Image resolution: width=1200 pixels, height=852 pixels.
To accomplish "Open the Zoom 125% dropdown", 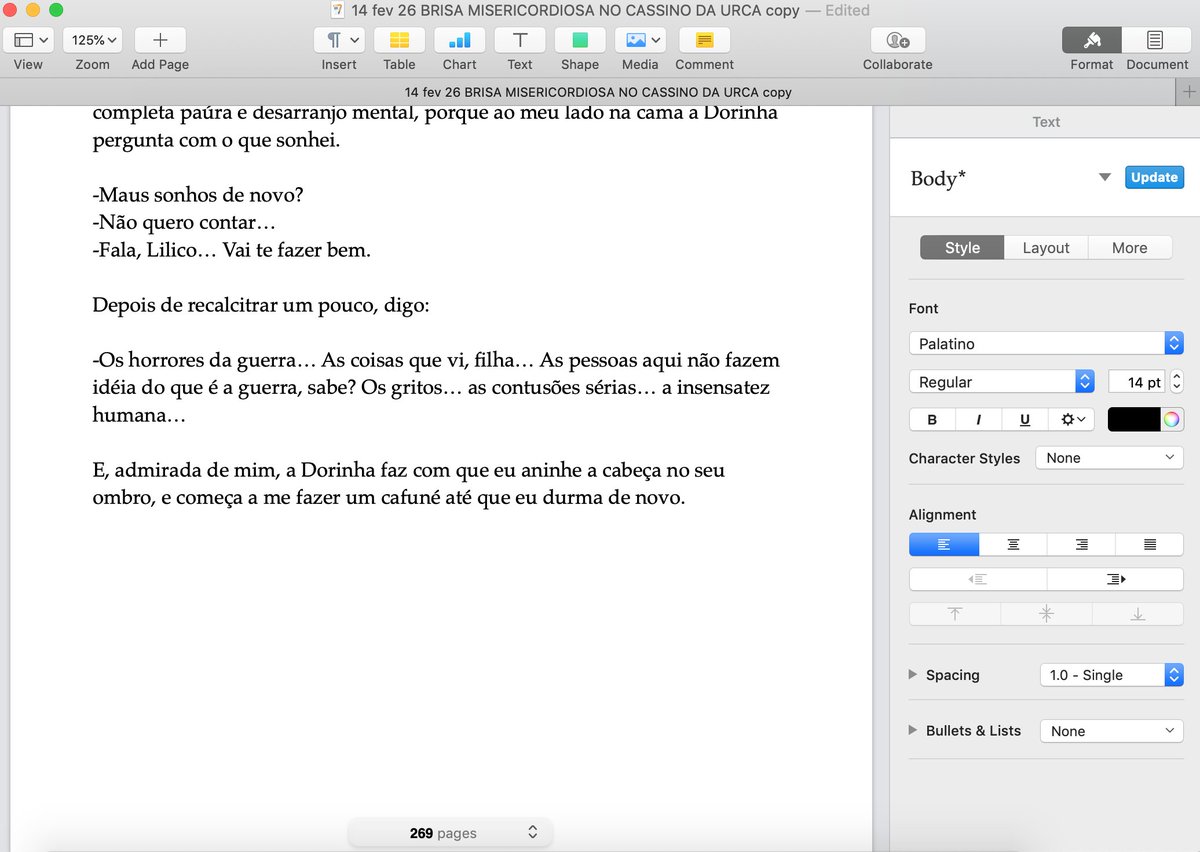I will [93, 40].
